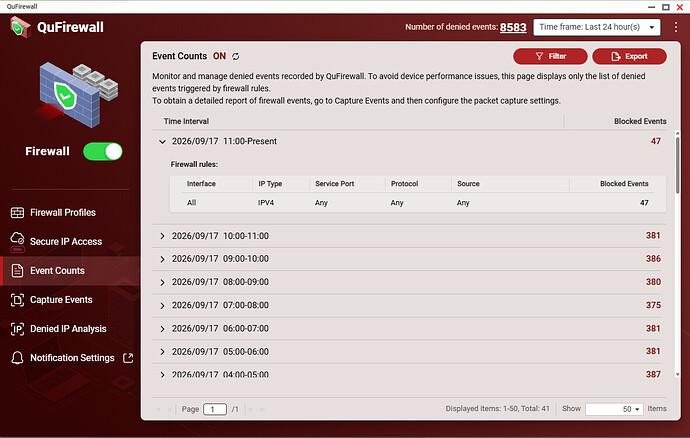Expand the 08:00-09:00 interval

[x=162, y=282]
